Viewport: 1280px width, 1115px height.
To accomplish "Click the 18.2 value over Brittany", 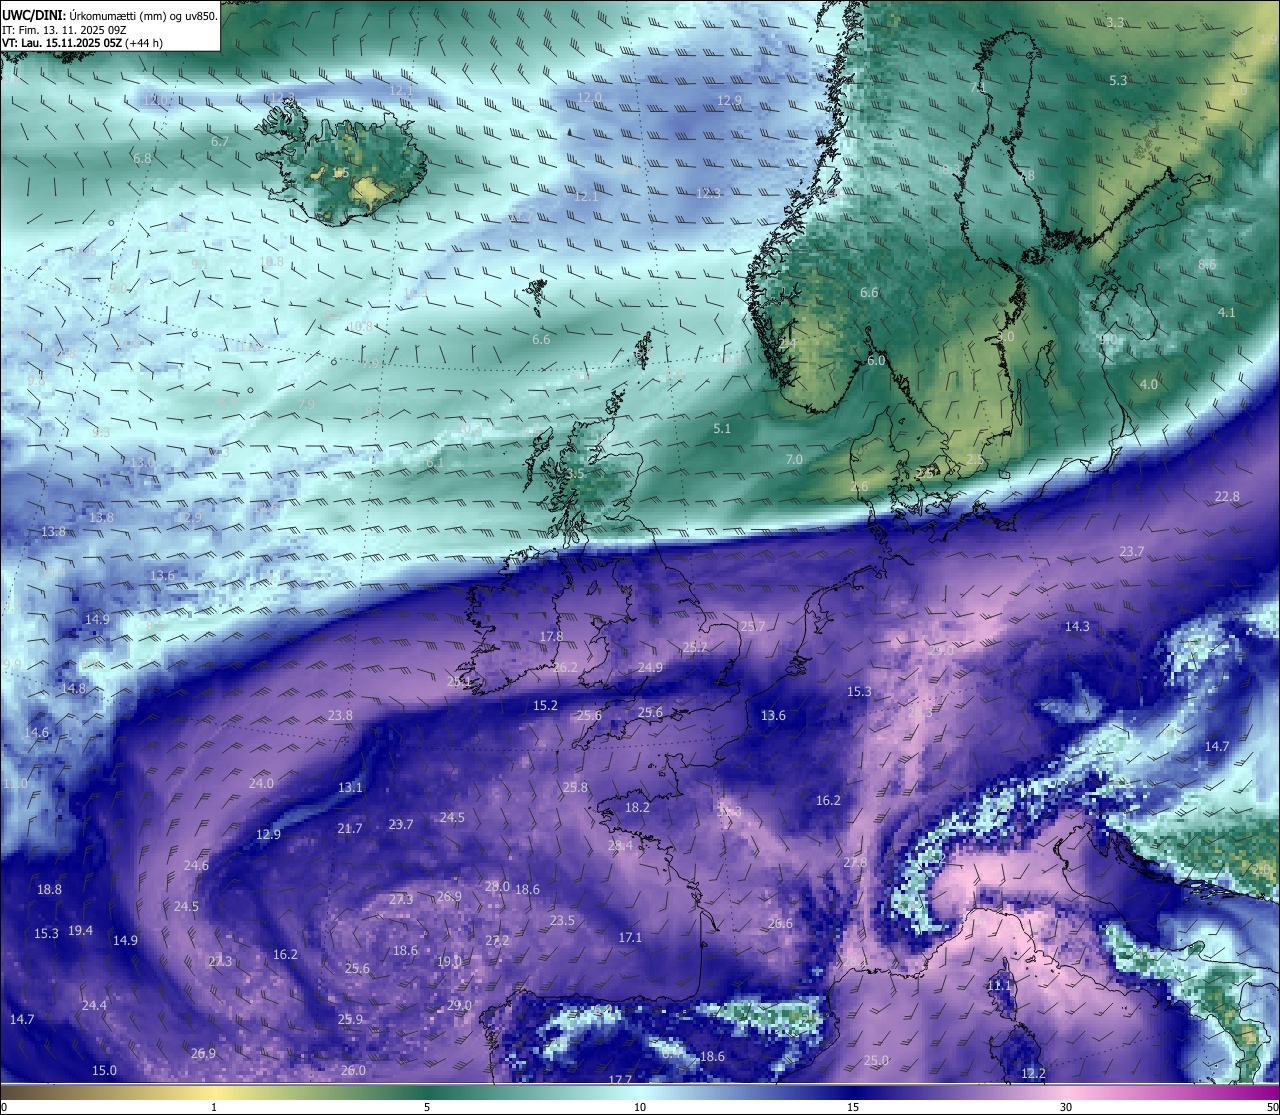I will pos(637,807).
